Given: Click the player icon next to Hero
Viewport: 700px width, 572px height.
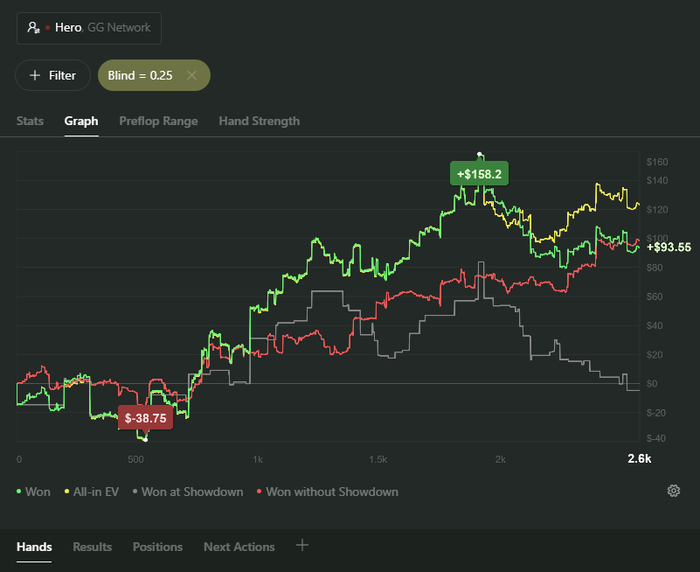Looking at the screenshot, I should 34,28.
